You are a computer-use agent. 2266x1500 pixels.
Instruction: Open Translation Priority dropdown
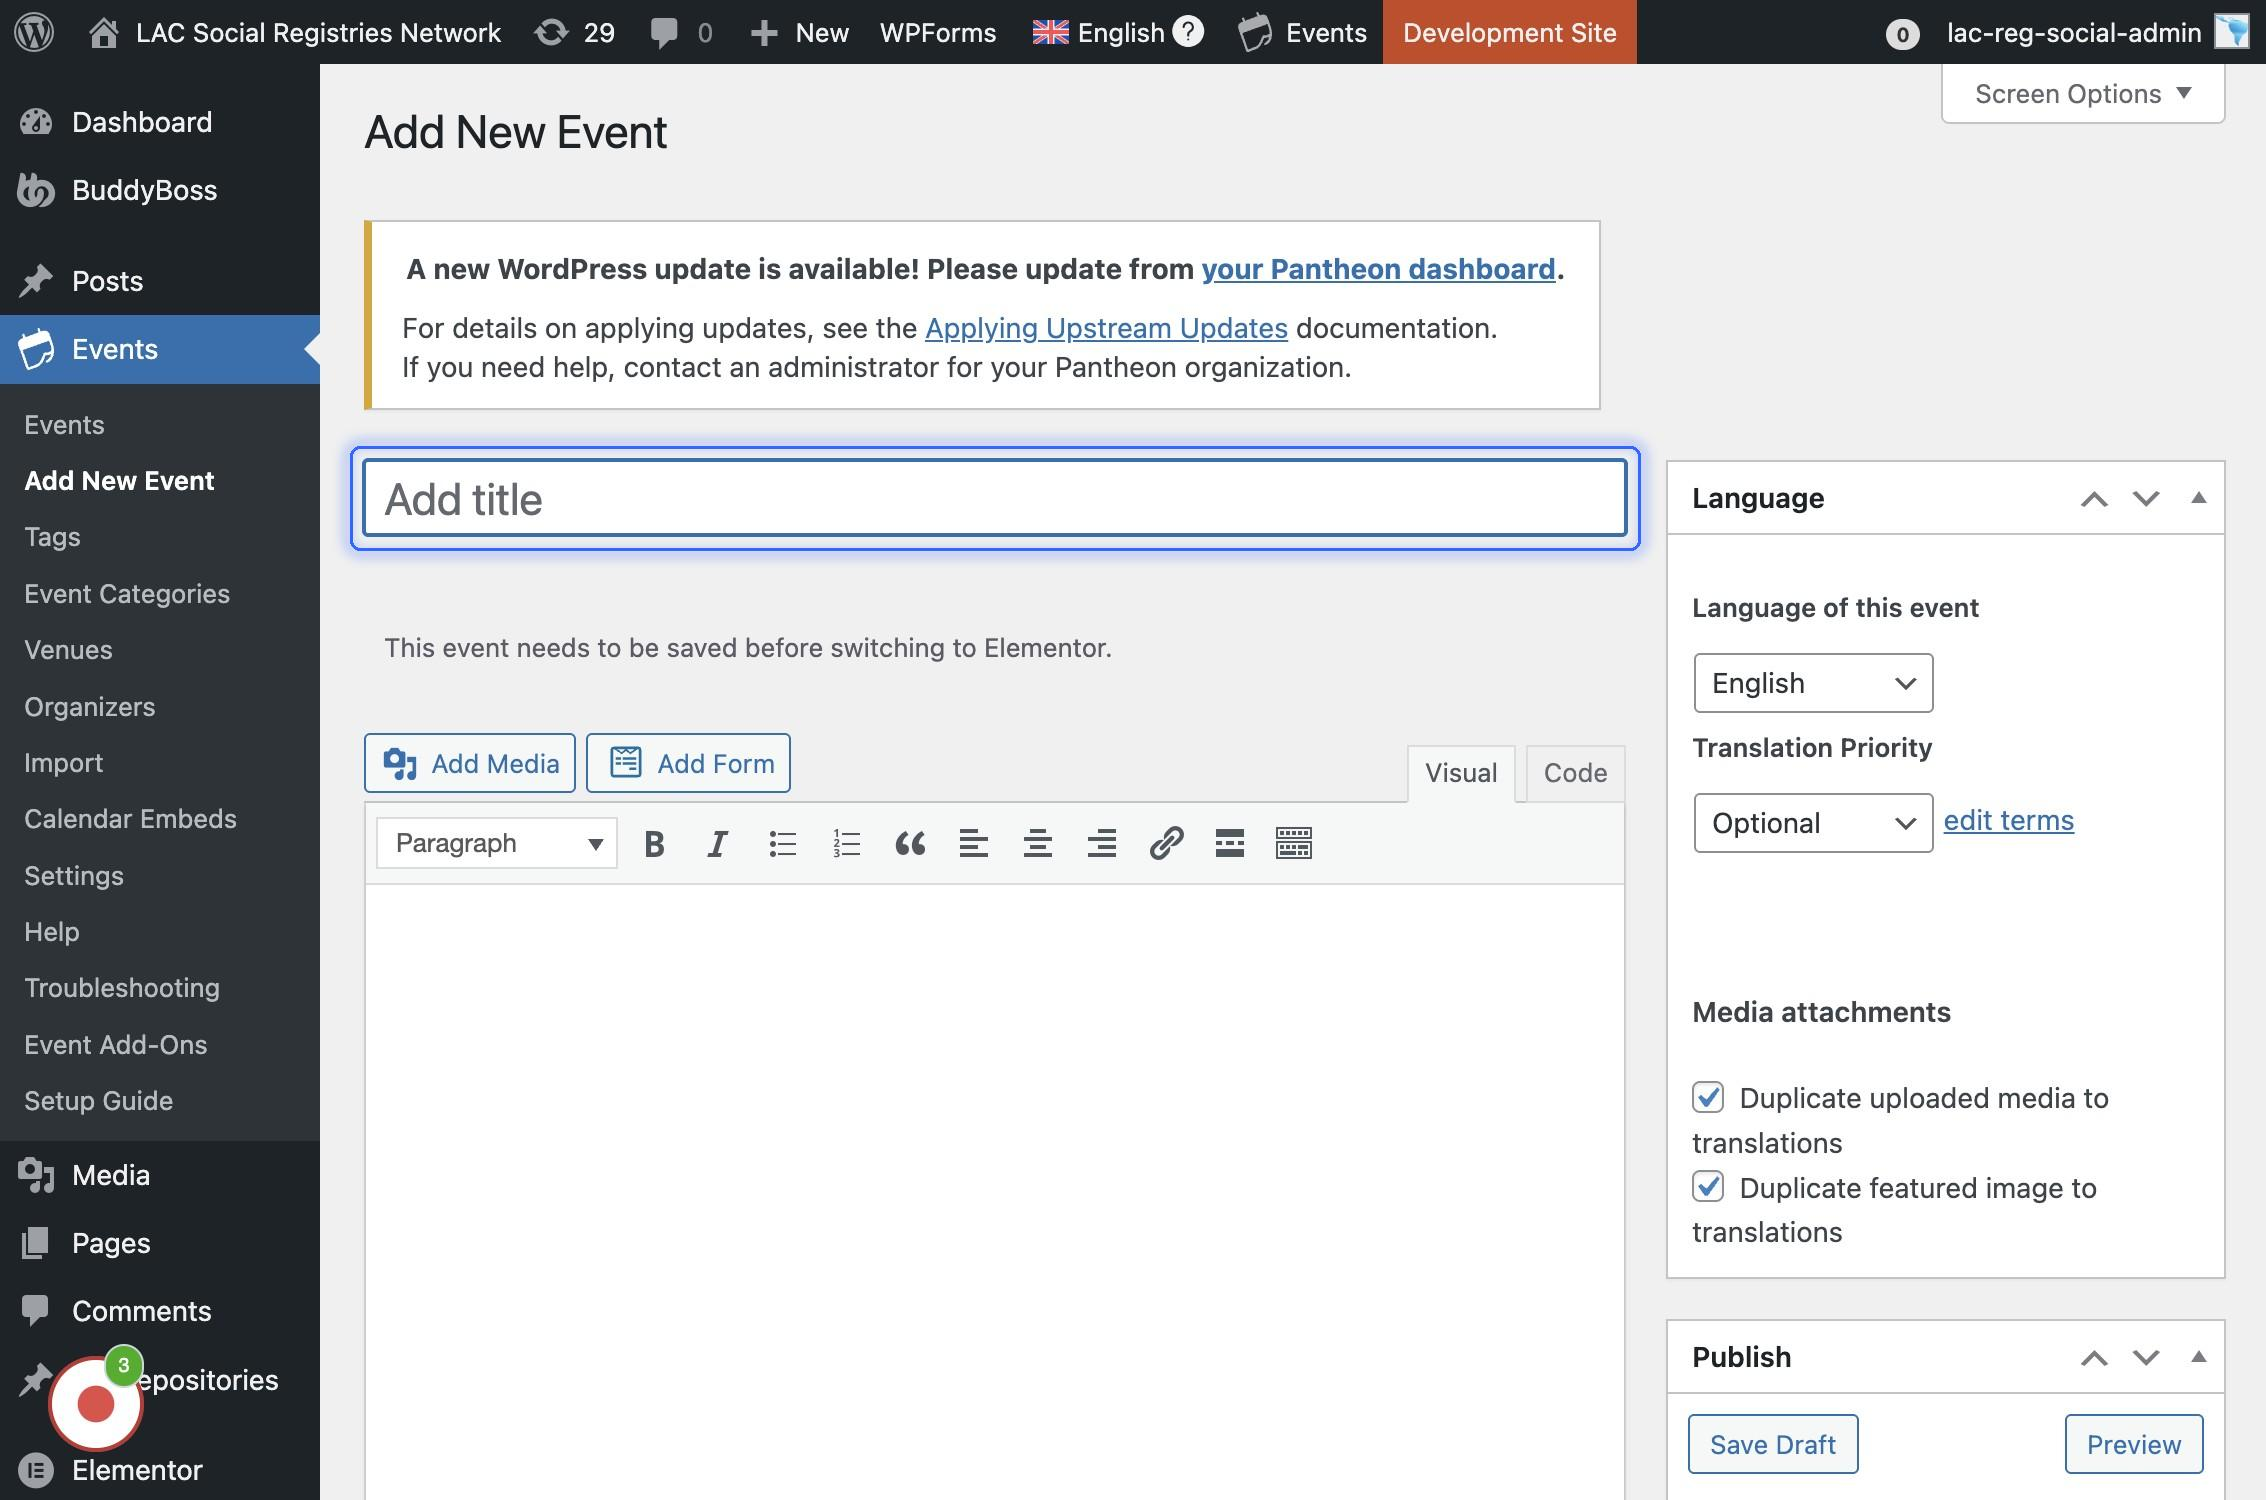point(1812,823)
